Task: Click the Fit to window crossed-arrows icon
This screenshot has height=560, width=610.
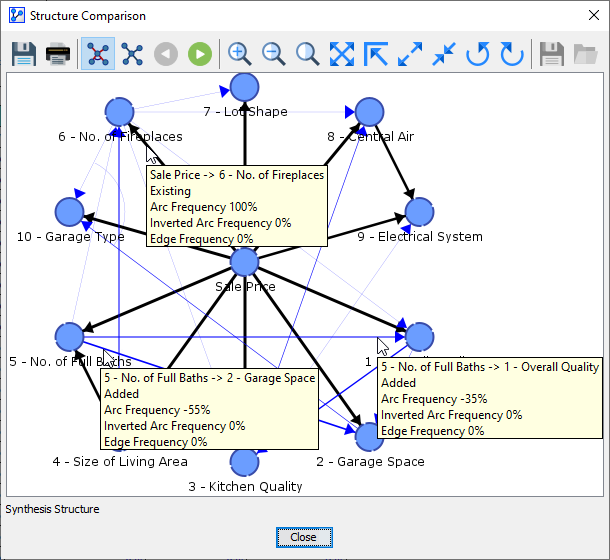Action: pos(342,54)
